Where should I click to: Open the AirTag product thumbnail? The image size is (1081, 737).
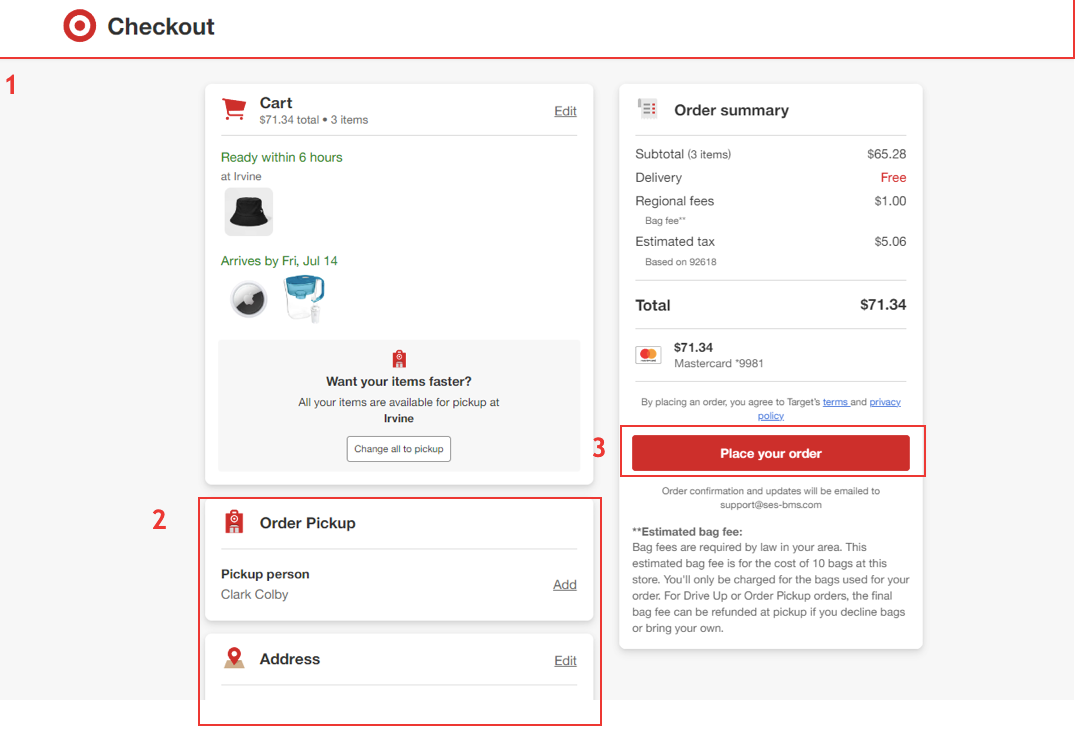pos(249,300)
